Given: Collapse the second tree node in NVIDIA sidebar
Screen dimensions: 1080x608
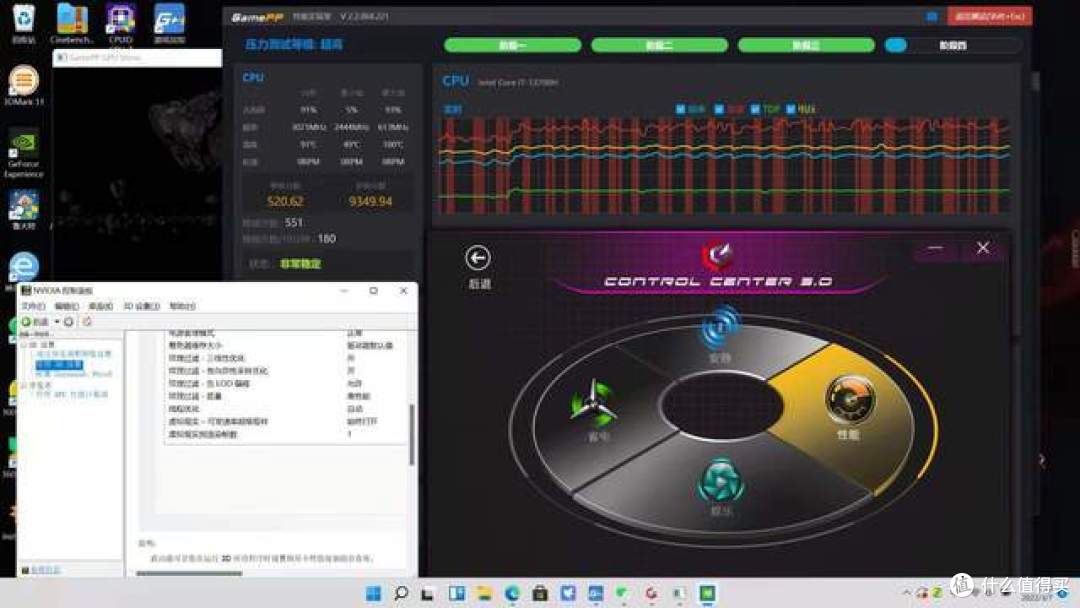Looking at the screenshot, I should 22,385.
